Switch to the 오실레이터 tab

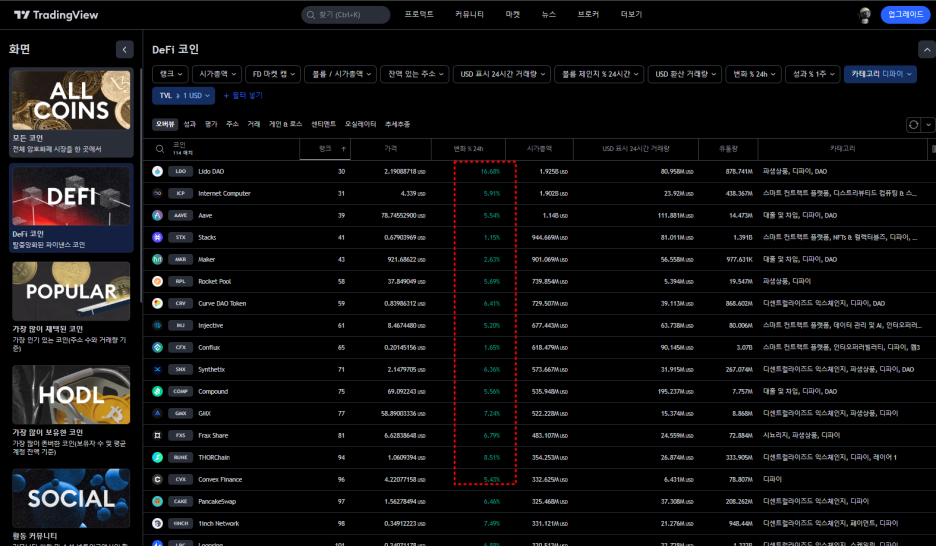(361, 124)
